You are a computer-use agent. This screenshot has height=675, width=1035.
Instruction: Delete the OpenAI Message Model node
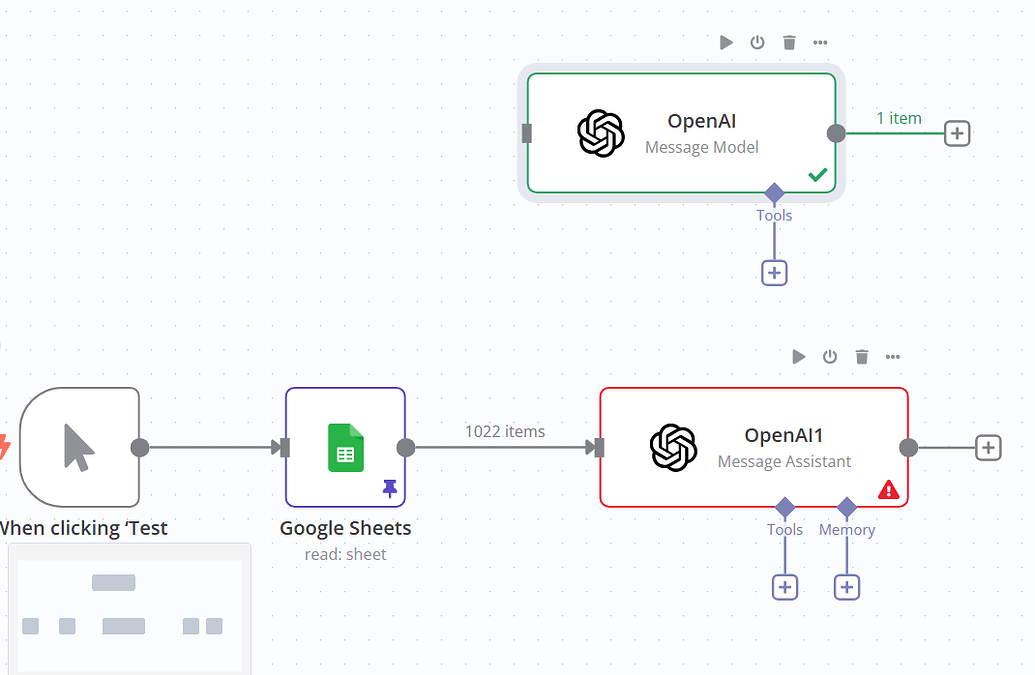coord(789,43)
